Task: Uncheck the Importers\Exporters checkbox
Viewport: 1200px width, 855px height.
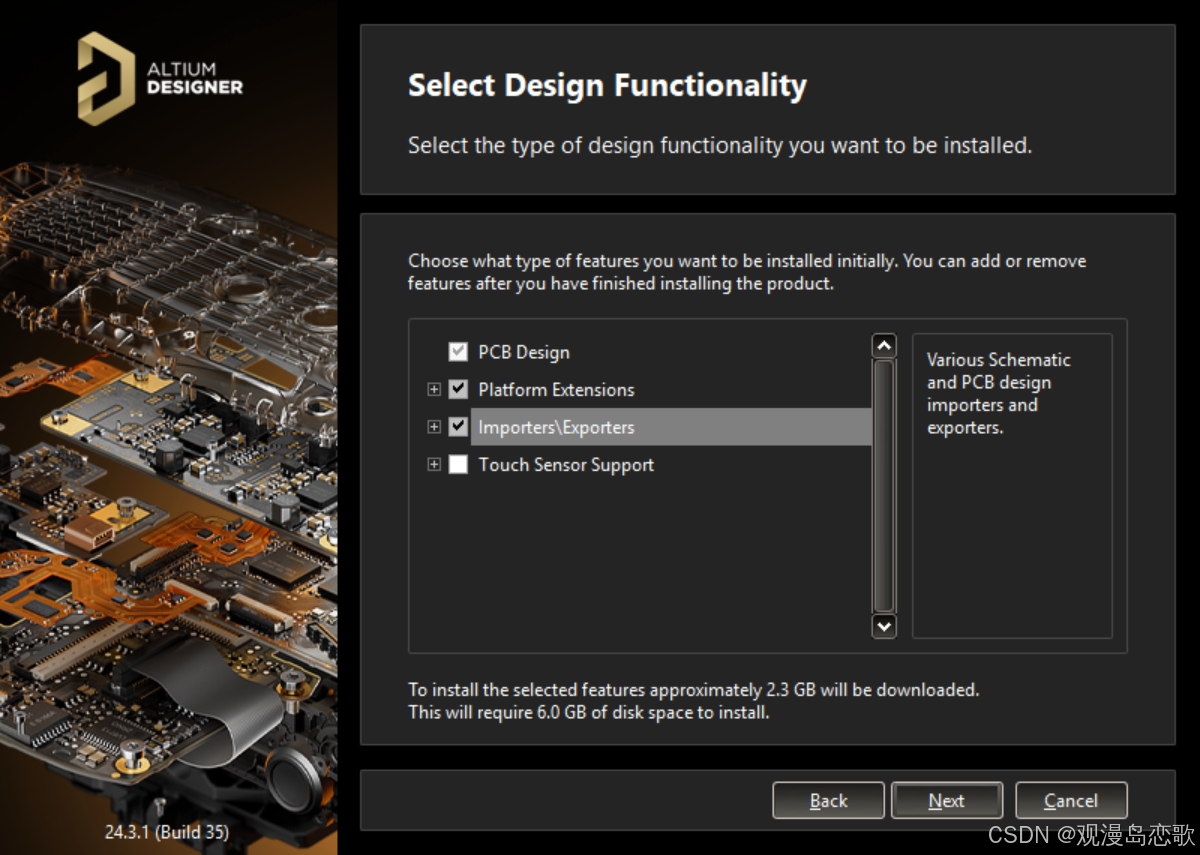Action: point(458,427)
